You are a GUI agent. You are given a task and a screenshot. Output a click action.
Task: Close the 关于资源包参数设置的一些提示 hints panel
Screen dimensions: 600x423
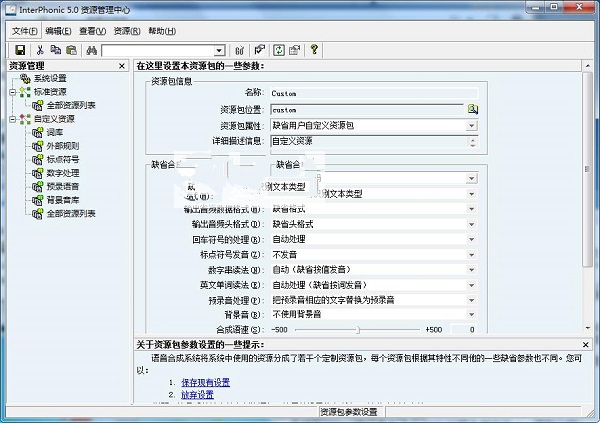coord(585,345)
